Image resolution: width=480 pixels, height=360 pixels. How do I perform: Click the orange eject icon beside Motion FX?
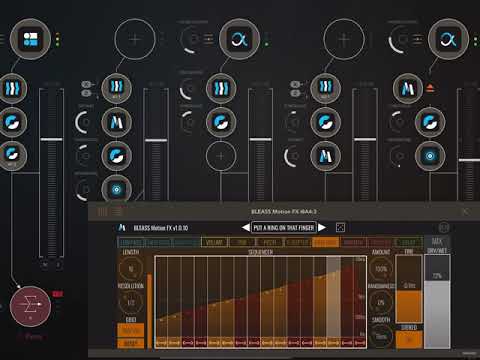click(x=430, y=89)
